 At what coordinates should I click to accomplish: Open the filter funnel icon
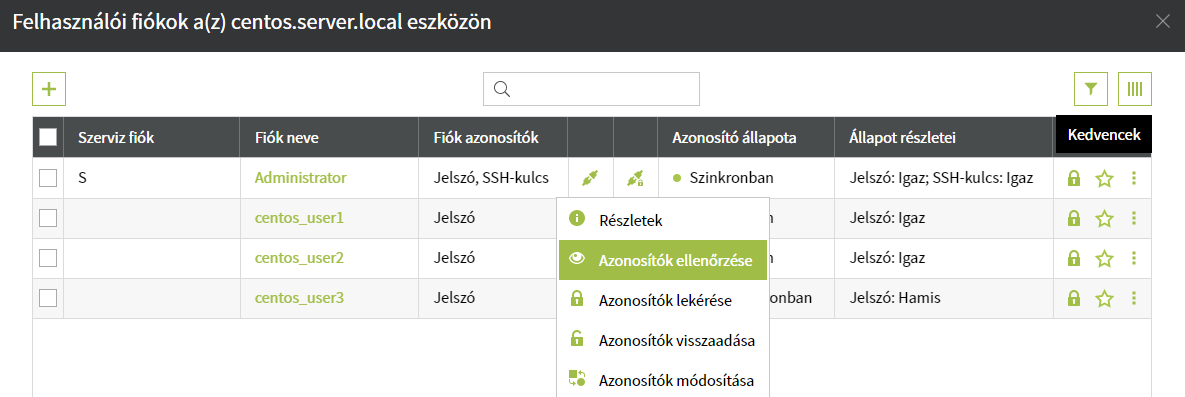tap(1091, 89)
